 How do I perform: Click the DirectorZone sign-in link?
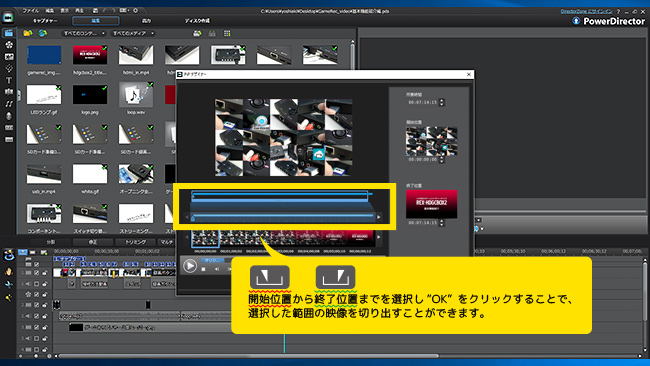pyautogui.click(x=586, y=11)
